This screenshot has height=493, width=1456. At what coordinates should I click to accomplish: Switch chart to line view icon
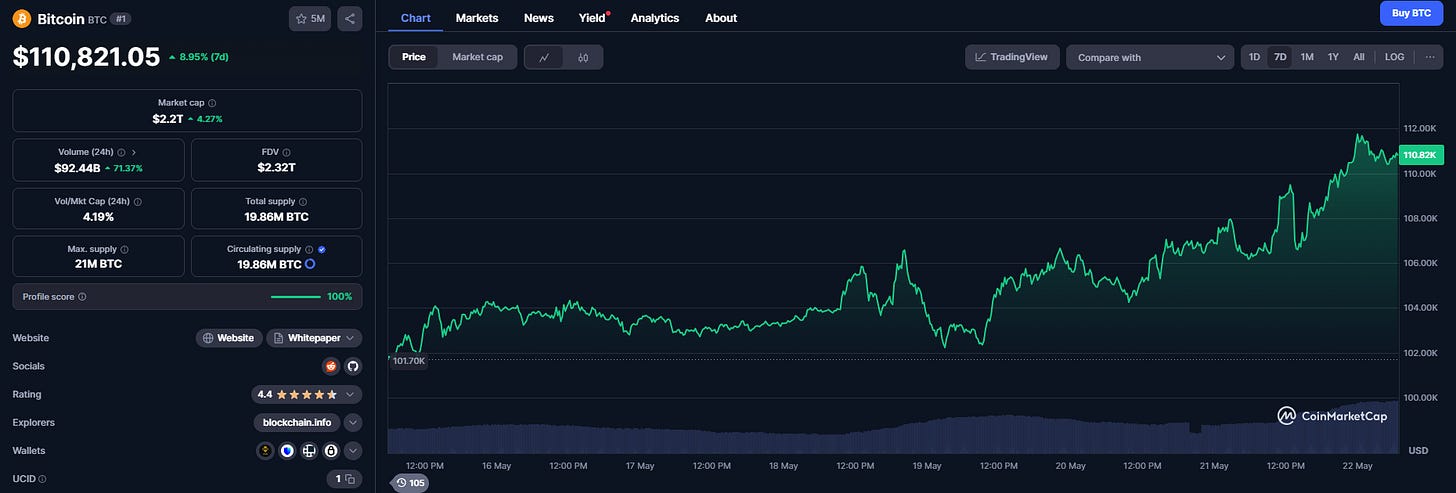click(x=544, y=57)
